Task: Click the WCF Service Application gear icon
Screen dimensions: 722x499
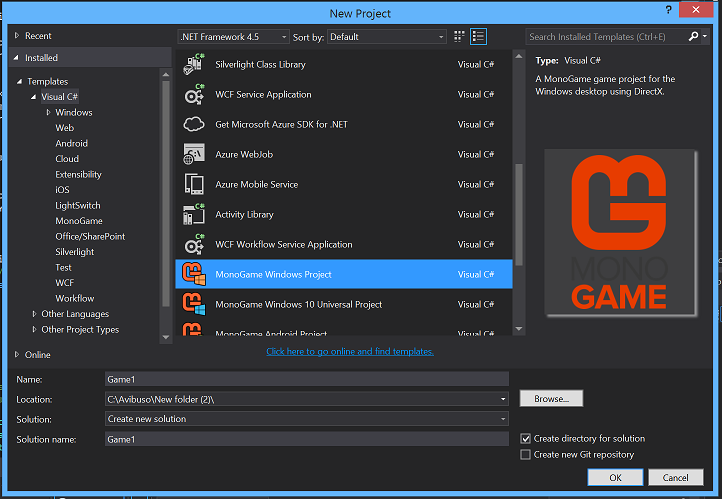Action: click(x=194, y=94)
